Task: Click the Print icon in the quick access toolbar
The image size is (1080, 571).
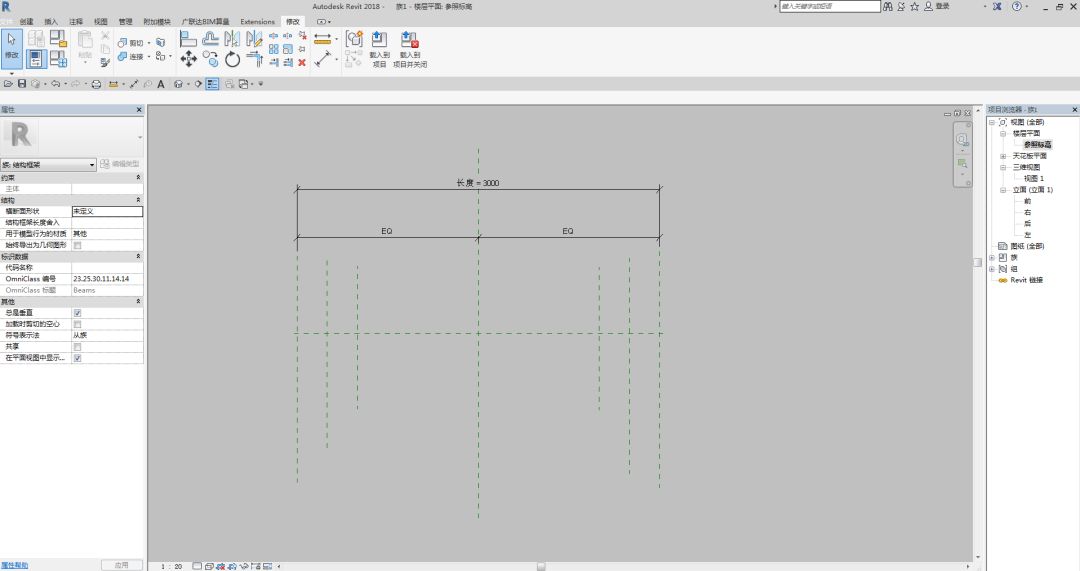Action: tap(96, 84)
